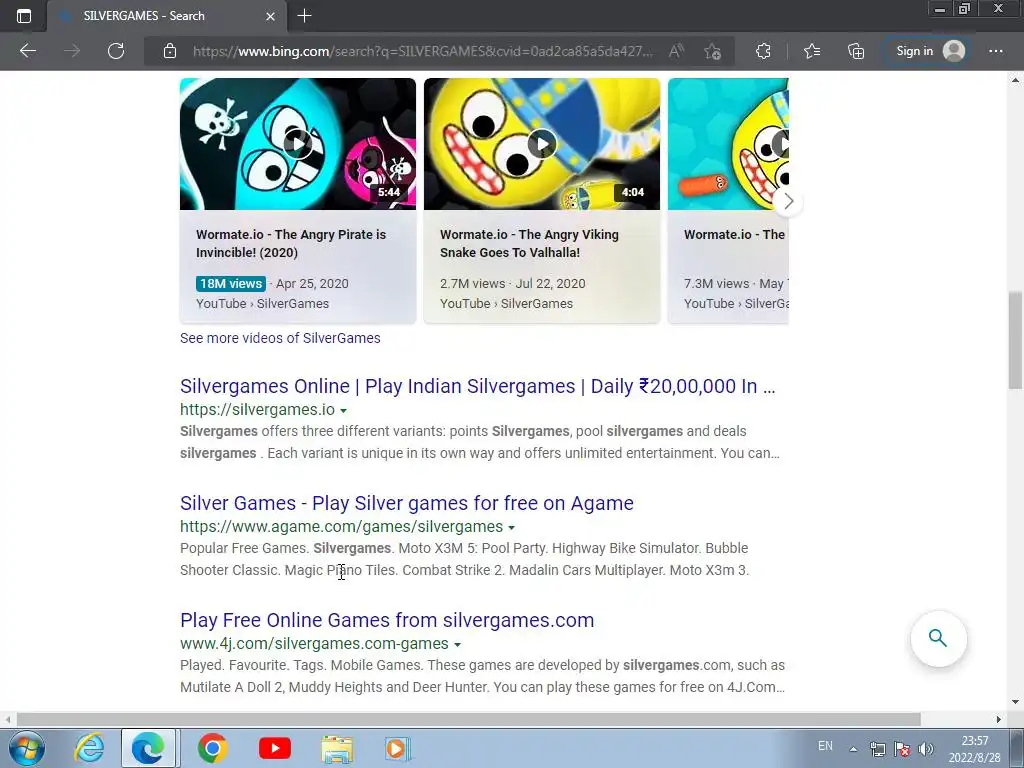
Task: Play the third Wormate.io video
Action: [x=728, y=144]
